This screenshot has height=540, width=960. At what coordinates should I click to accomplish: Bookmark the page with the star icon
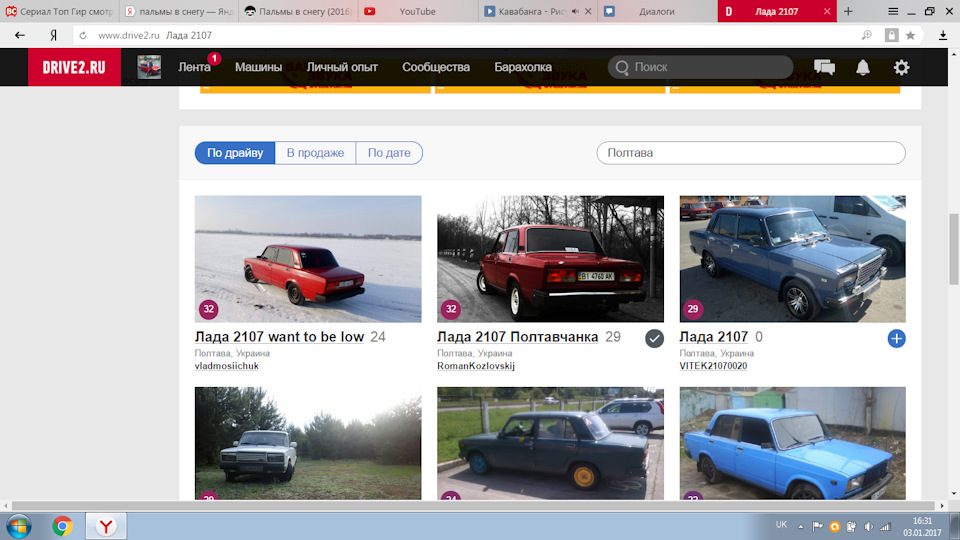(x=910, y=36)
